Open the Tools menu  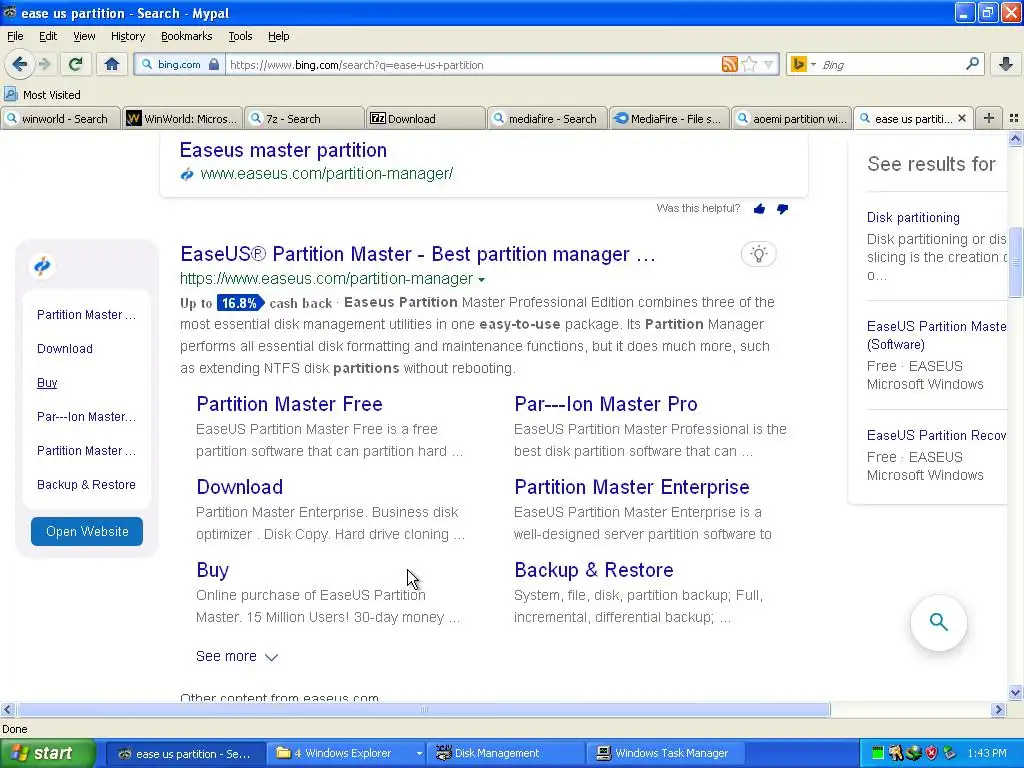pos(240,36)
